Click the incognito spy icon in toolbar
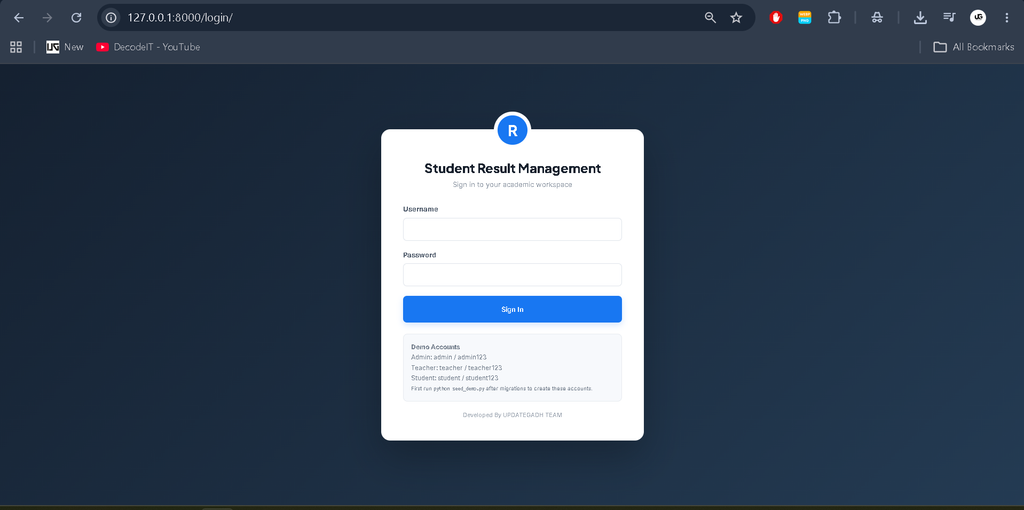This screenshot has width=1024, height=510. (x=877, y=18)
